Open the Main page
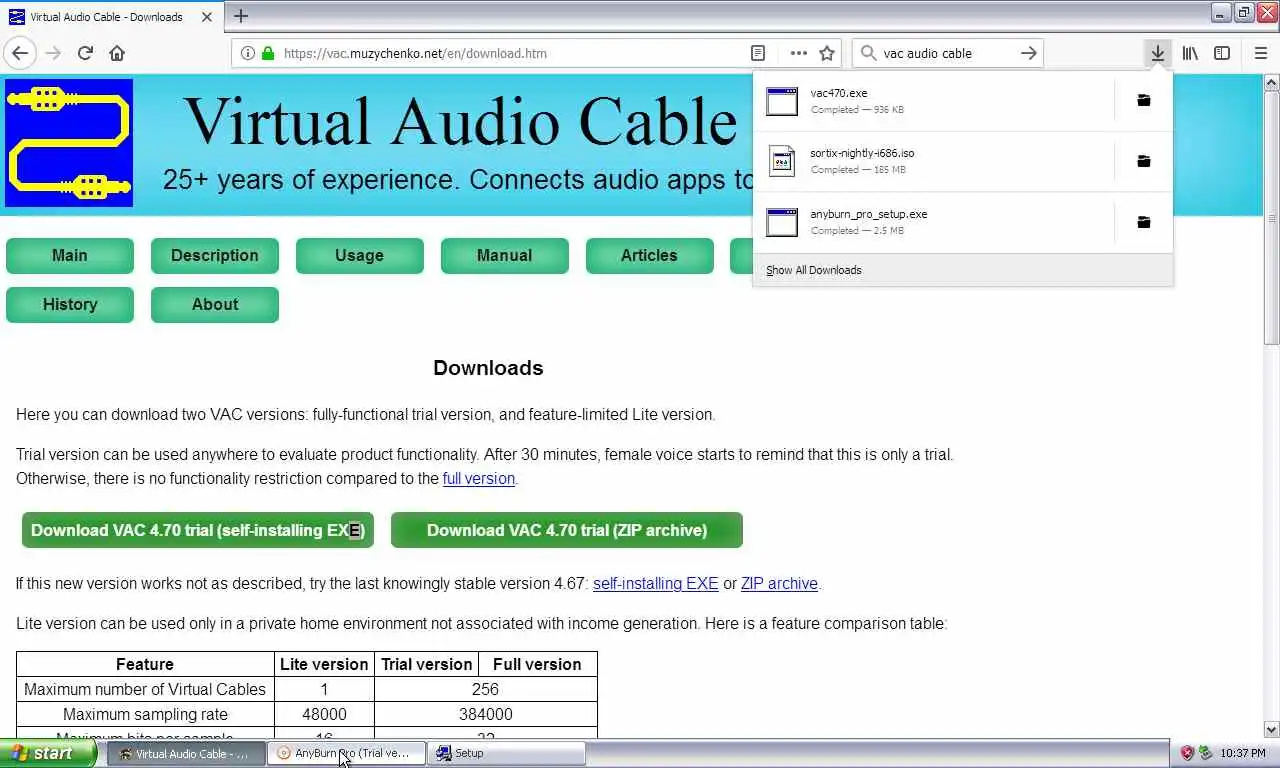 click(x=70, y=255)
